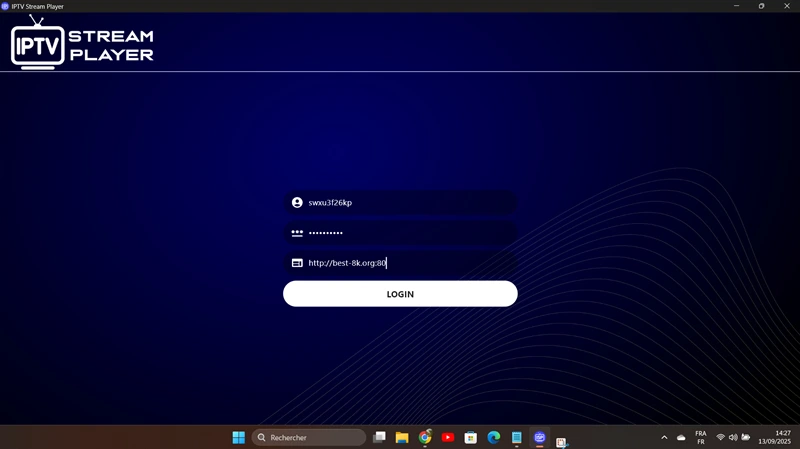Click the IPTV Stream Player logo
Viewport: 800px width, 449px height.
click(82, 42)
